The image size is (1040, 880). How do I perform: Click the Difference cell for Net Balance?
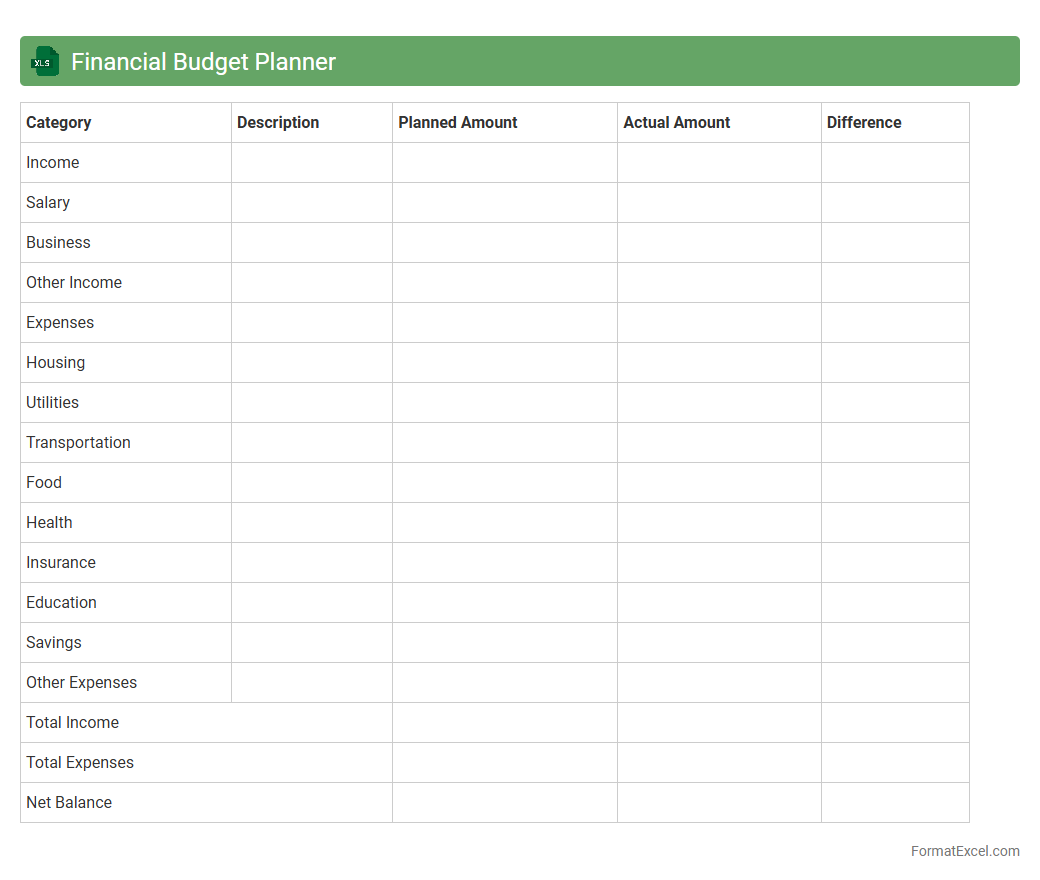[x=895, y=802]
